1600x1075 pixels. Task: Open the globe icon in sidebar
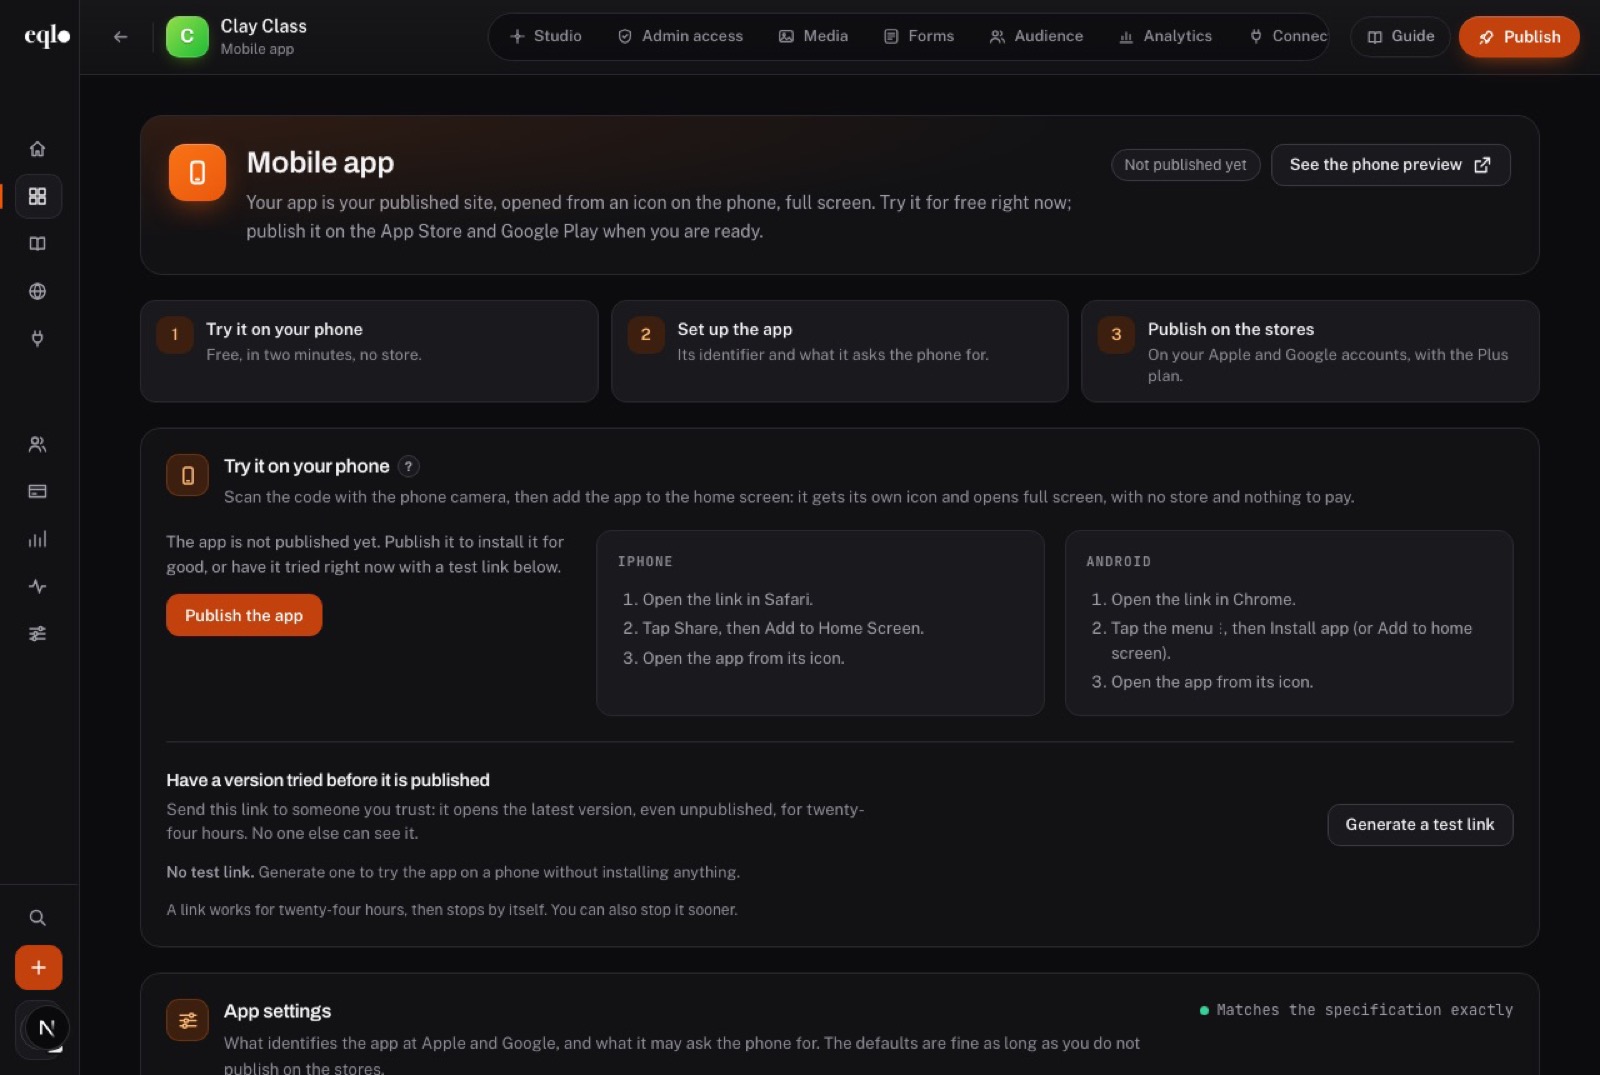pyautogui.click(x=37, y=291)
